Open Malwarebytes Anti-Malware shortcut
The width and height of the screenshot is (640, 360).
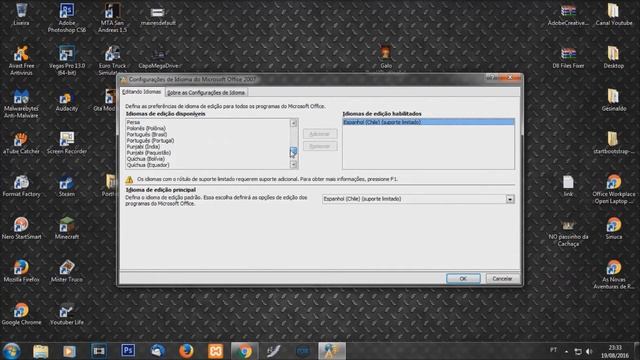pyautogui.click(x=21, y=103)
